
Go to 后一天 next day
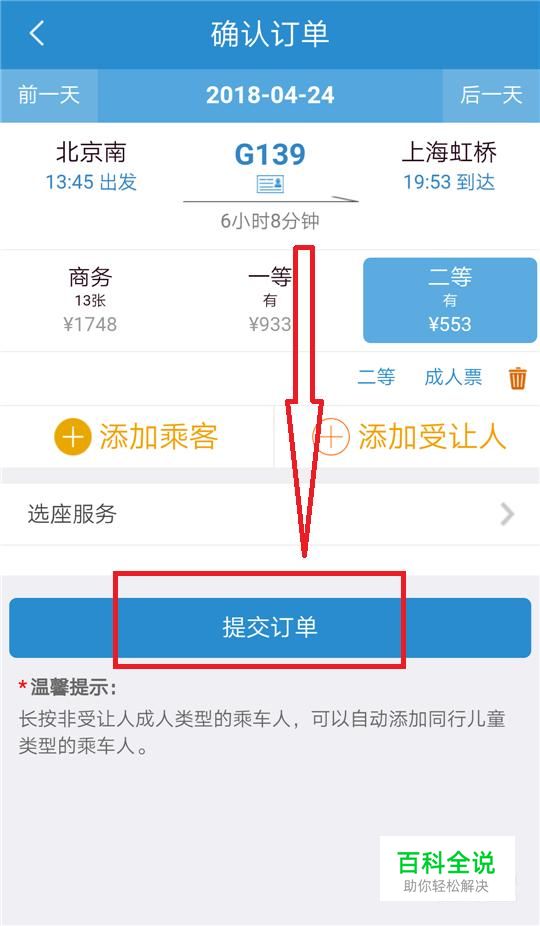(x=492, y=96)
